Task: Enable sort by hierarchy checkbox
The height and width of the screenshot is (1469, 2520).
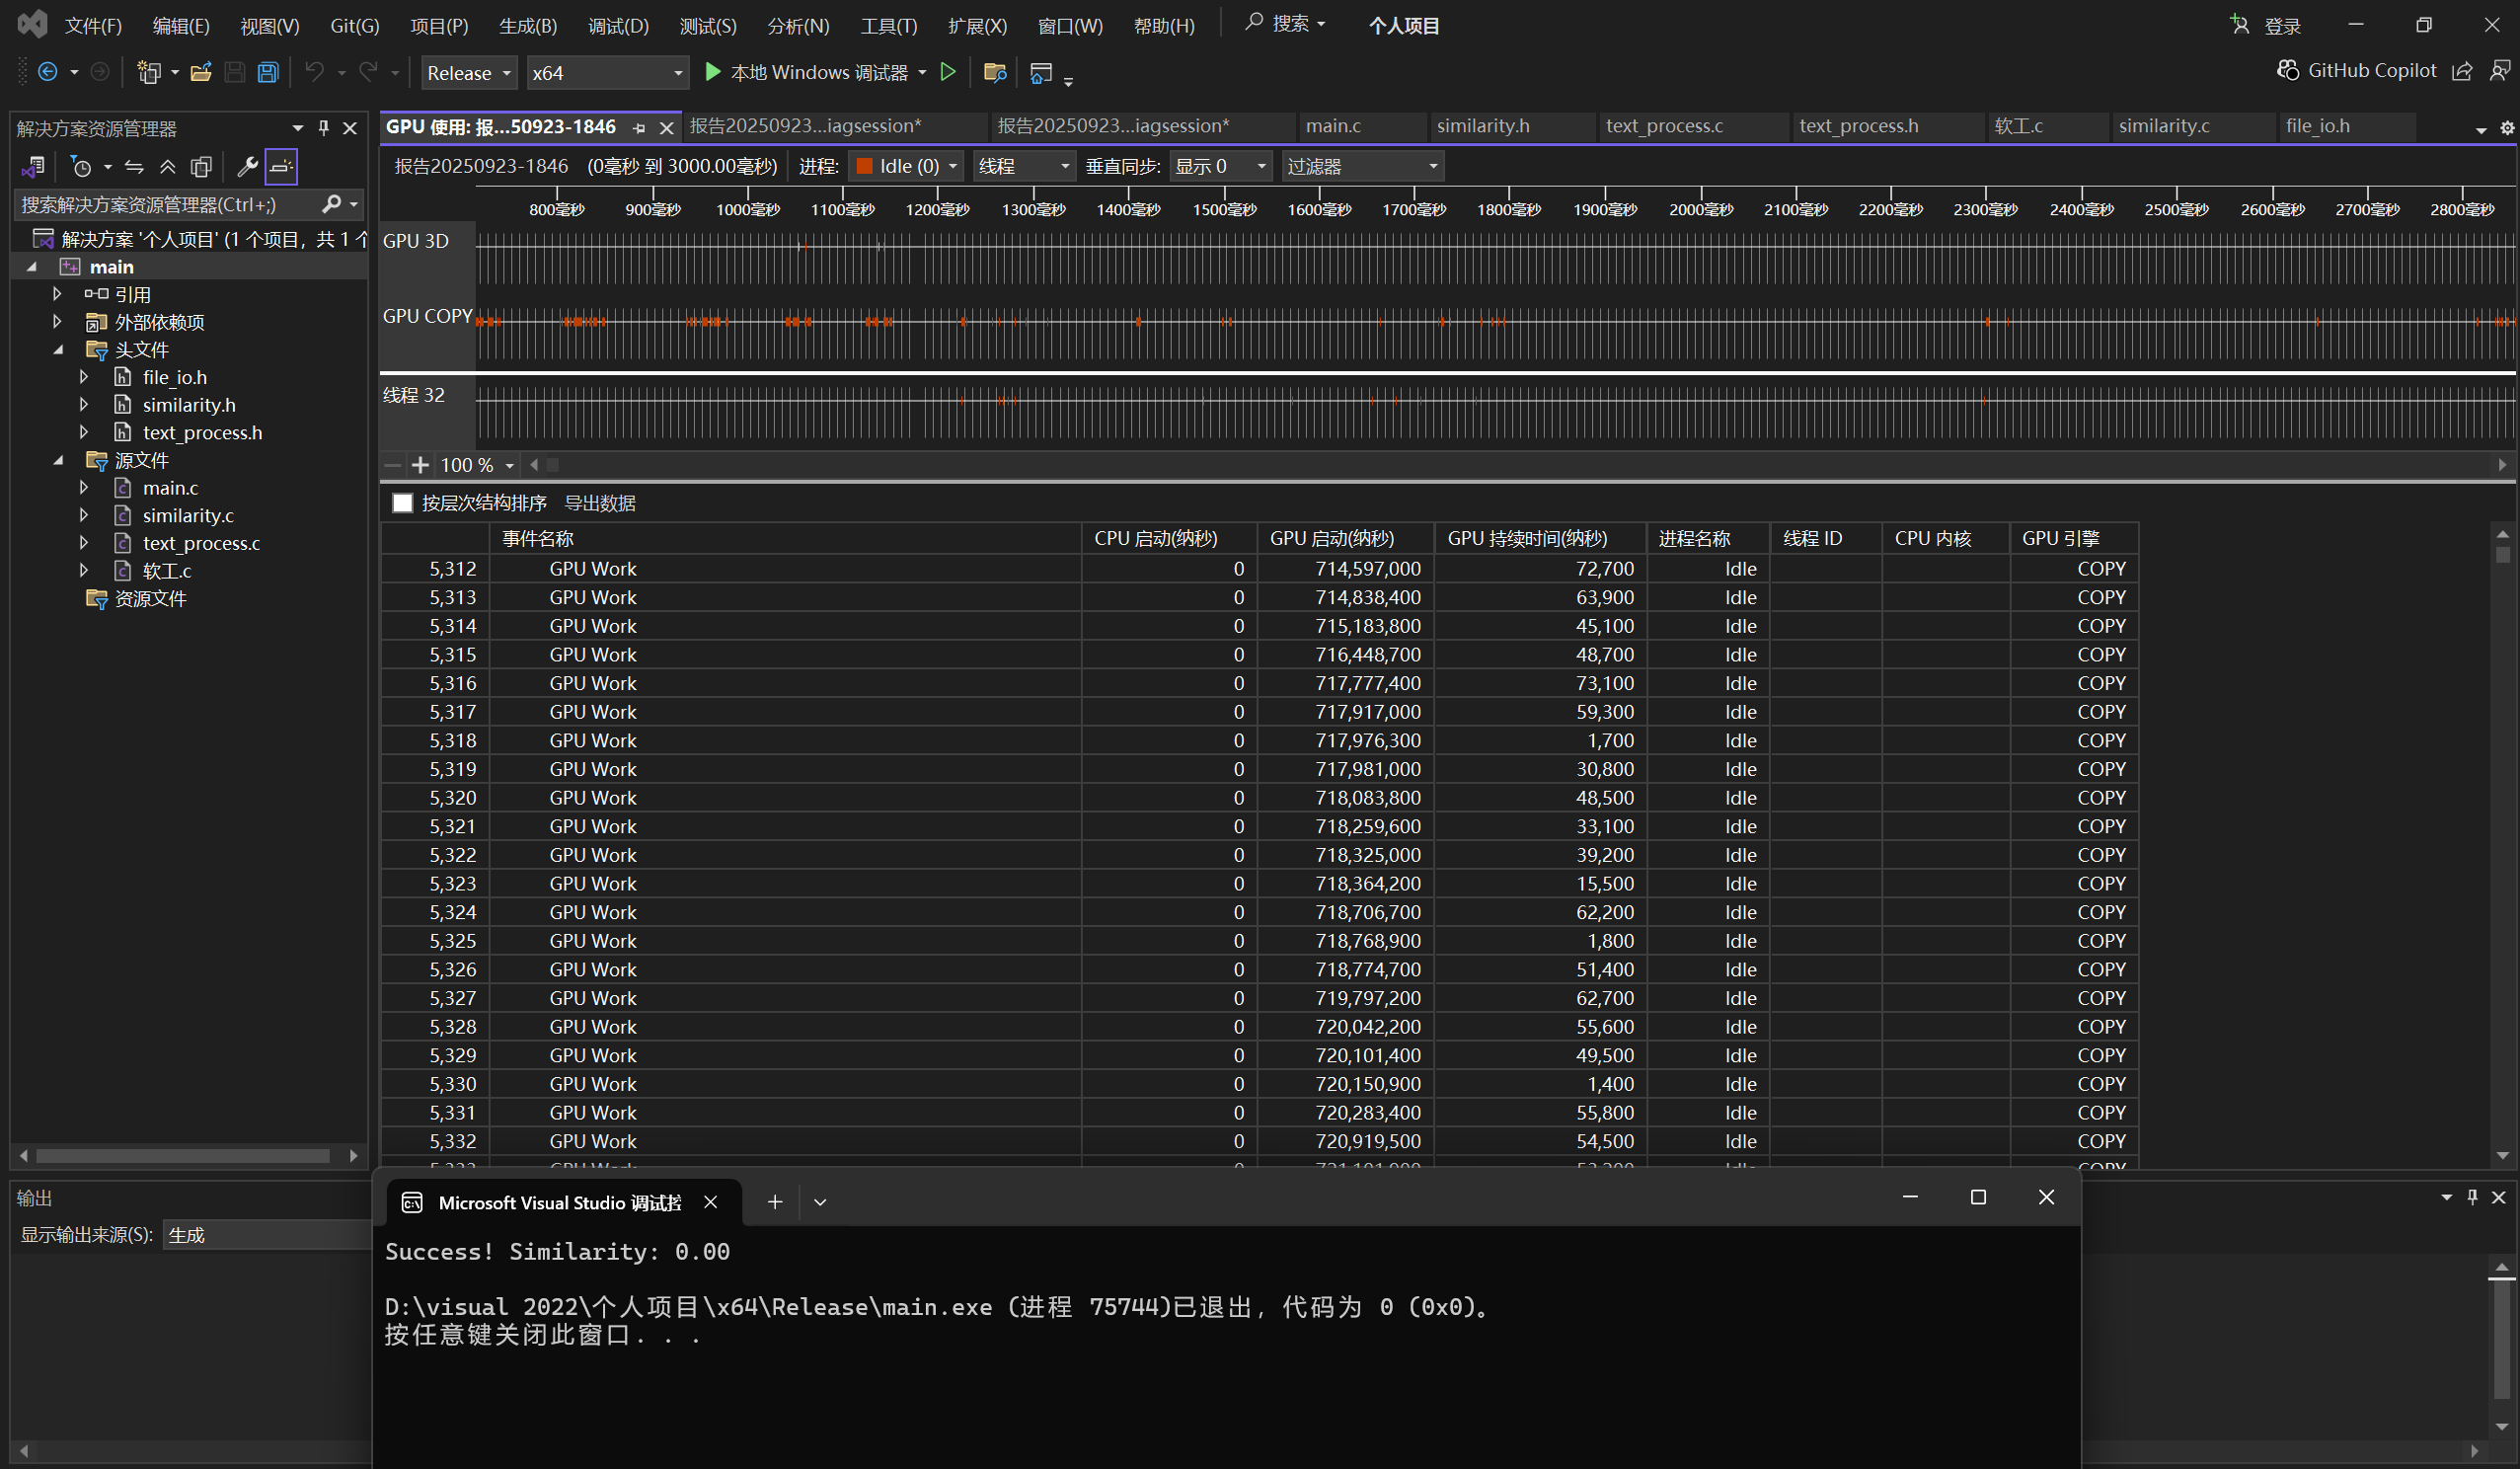Action: tap(402, 503)
